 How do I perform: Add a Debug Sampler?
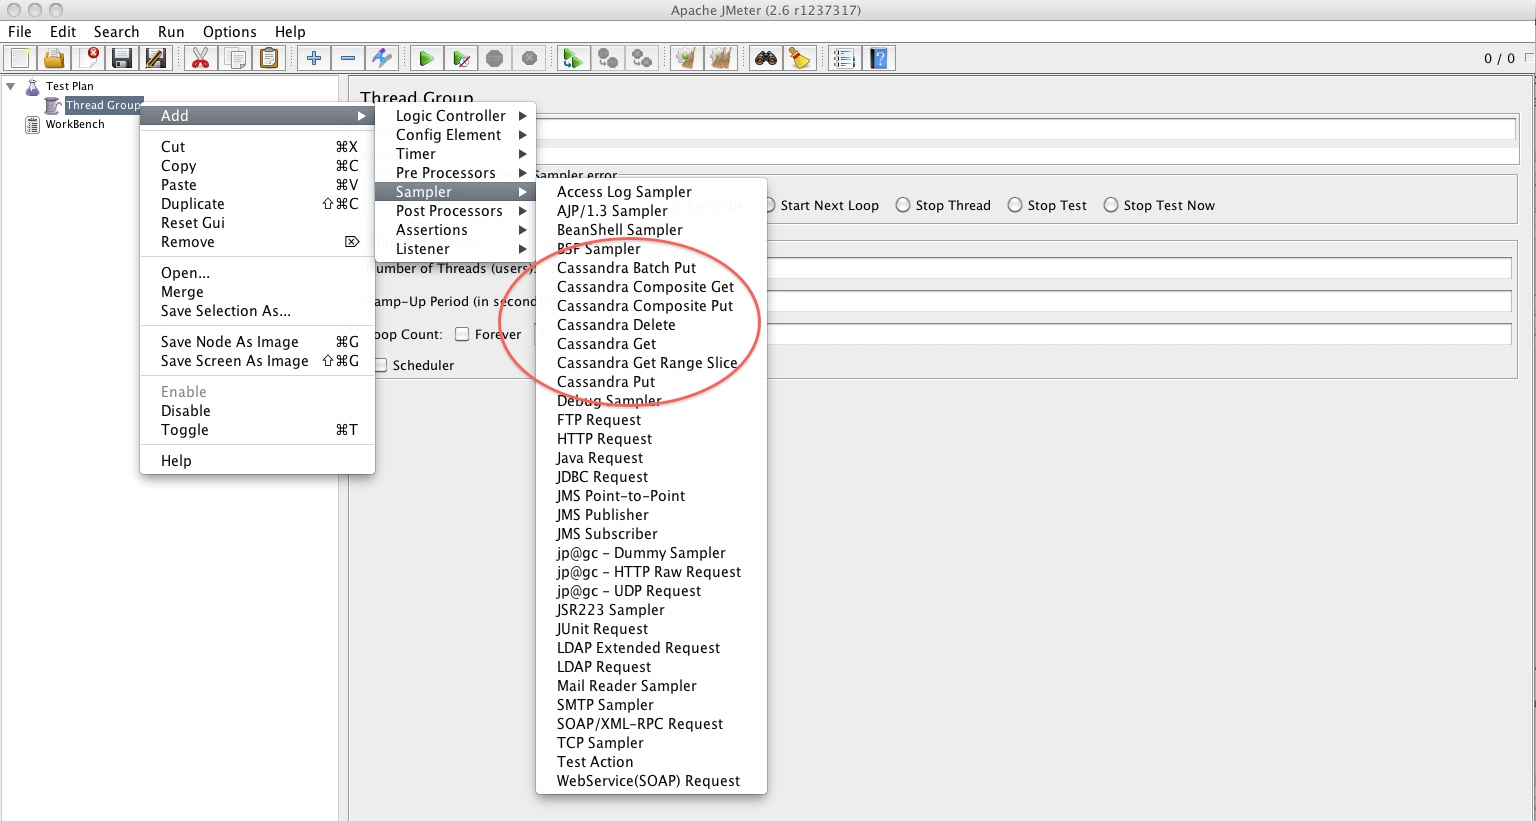(x=651, y=401)
